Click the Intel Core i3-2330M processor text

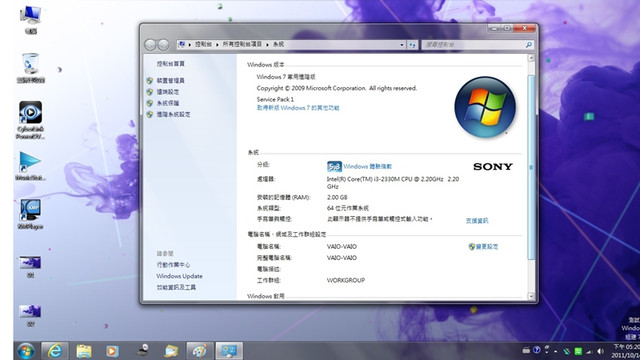pyautogui.click(x=393, y=182)
